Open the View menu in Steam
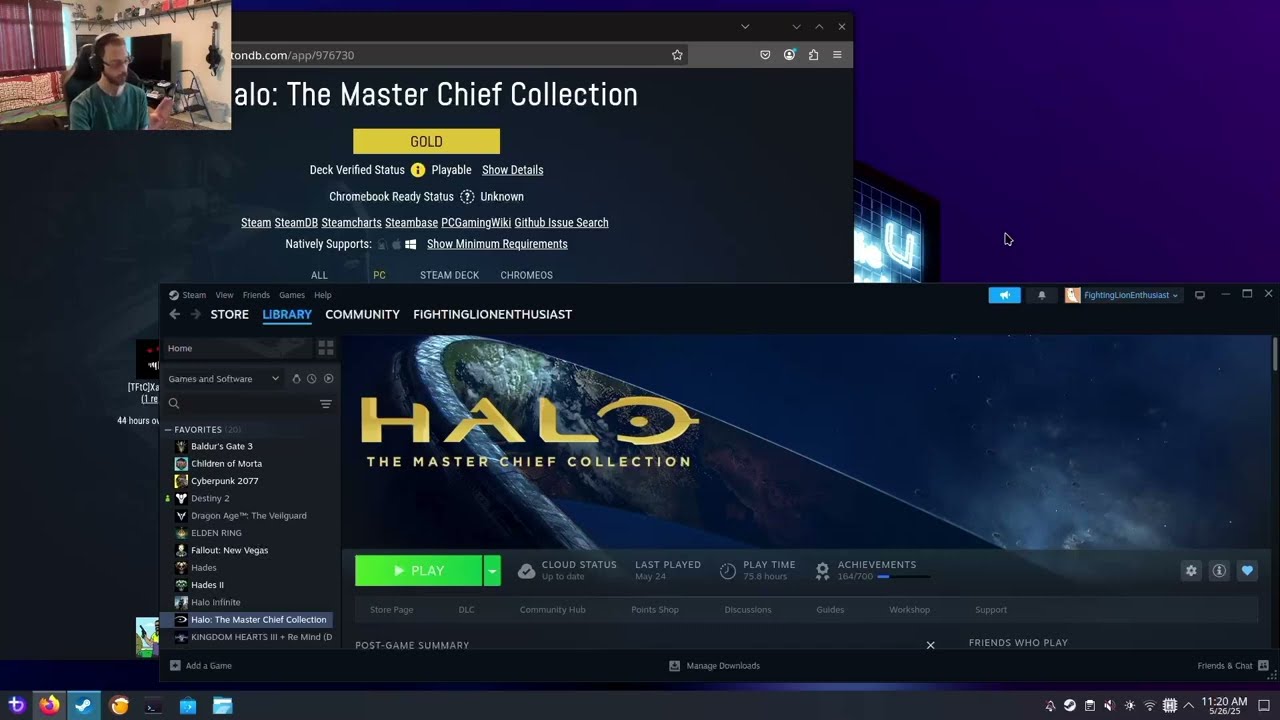This screenshot has height=720, width=1280. 224,295
